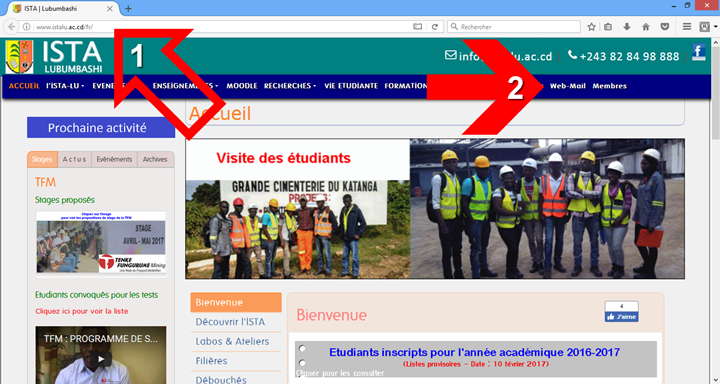Toggle reader view icon in address bar
Screen dimensions: 720x384
pos(417,27)
